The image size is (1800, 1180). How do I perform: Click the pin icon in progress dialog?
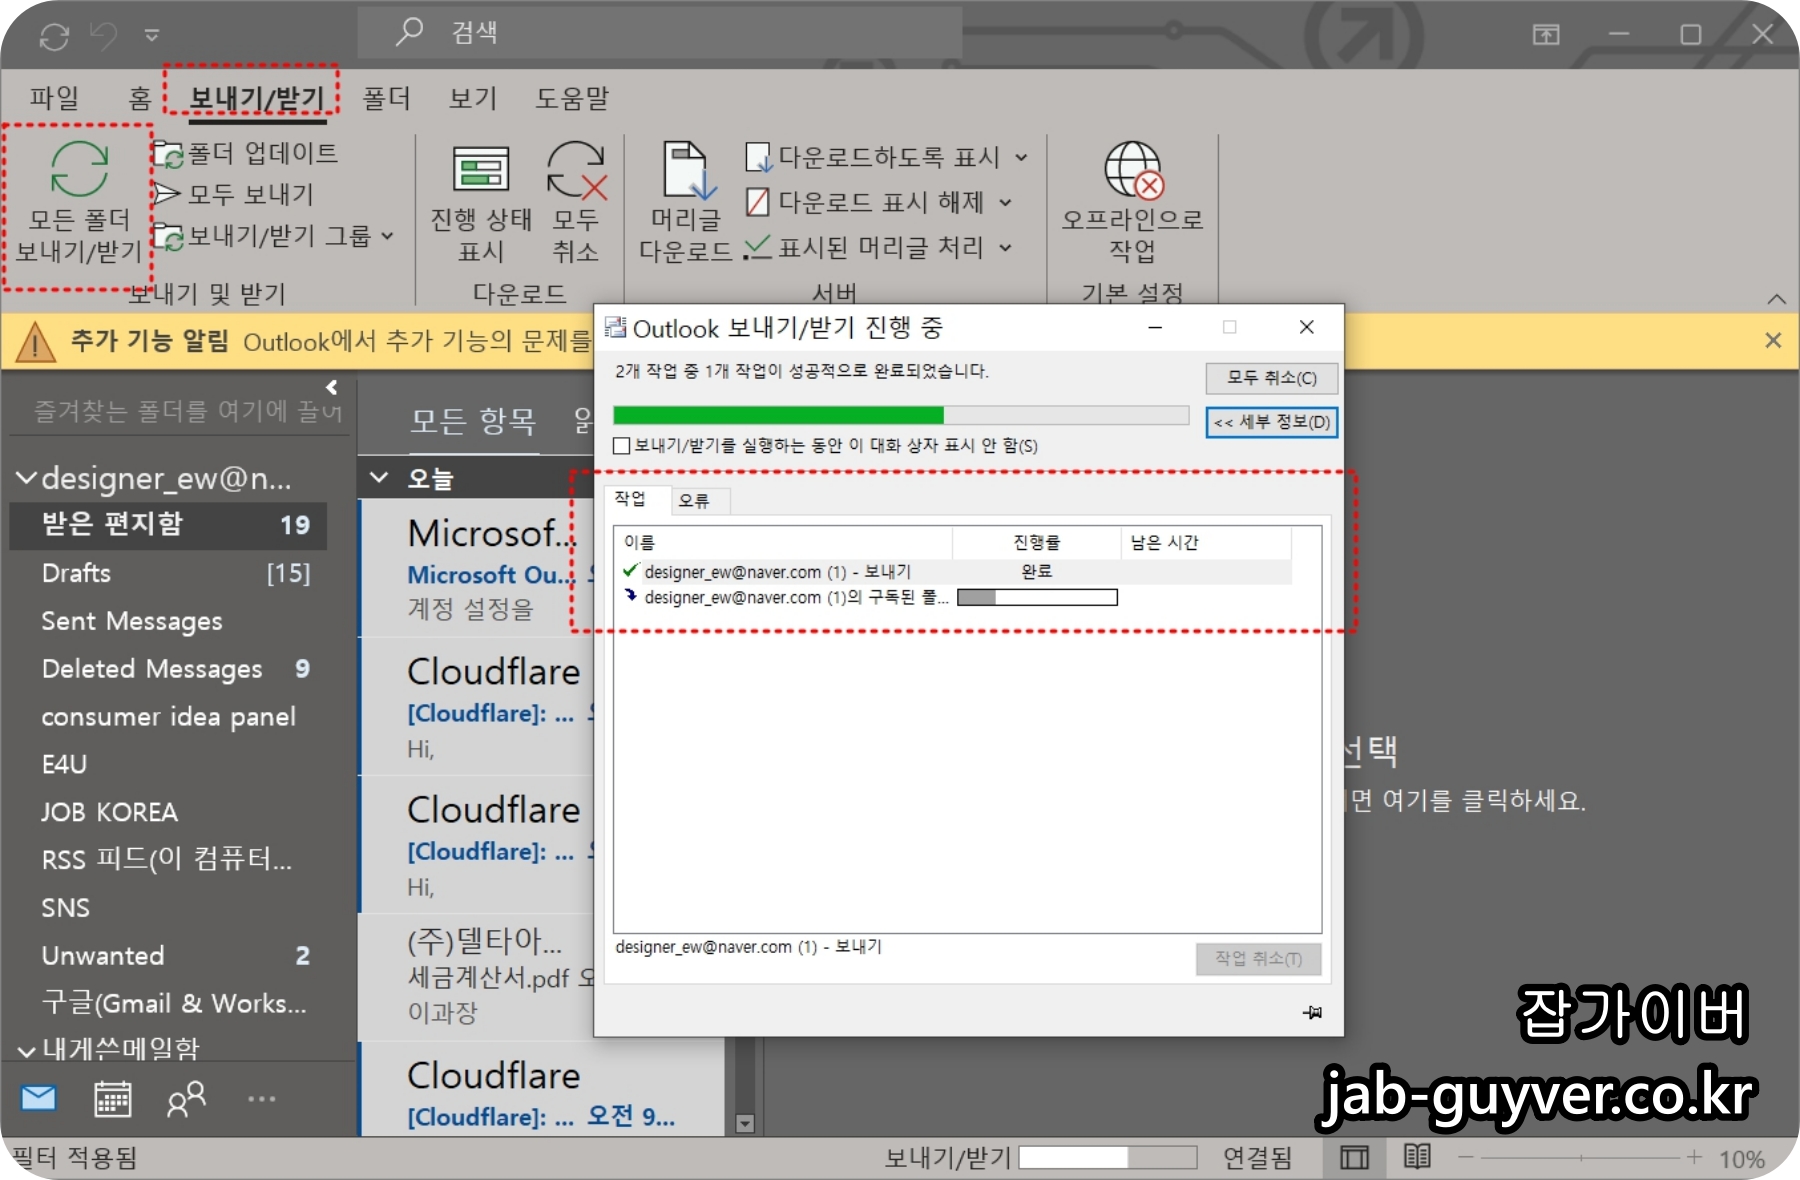point(1312,1012)
